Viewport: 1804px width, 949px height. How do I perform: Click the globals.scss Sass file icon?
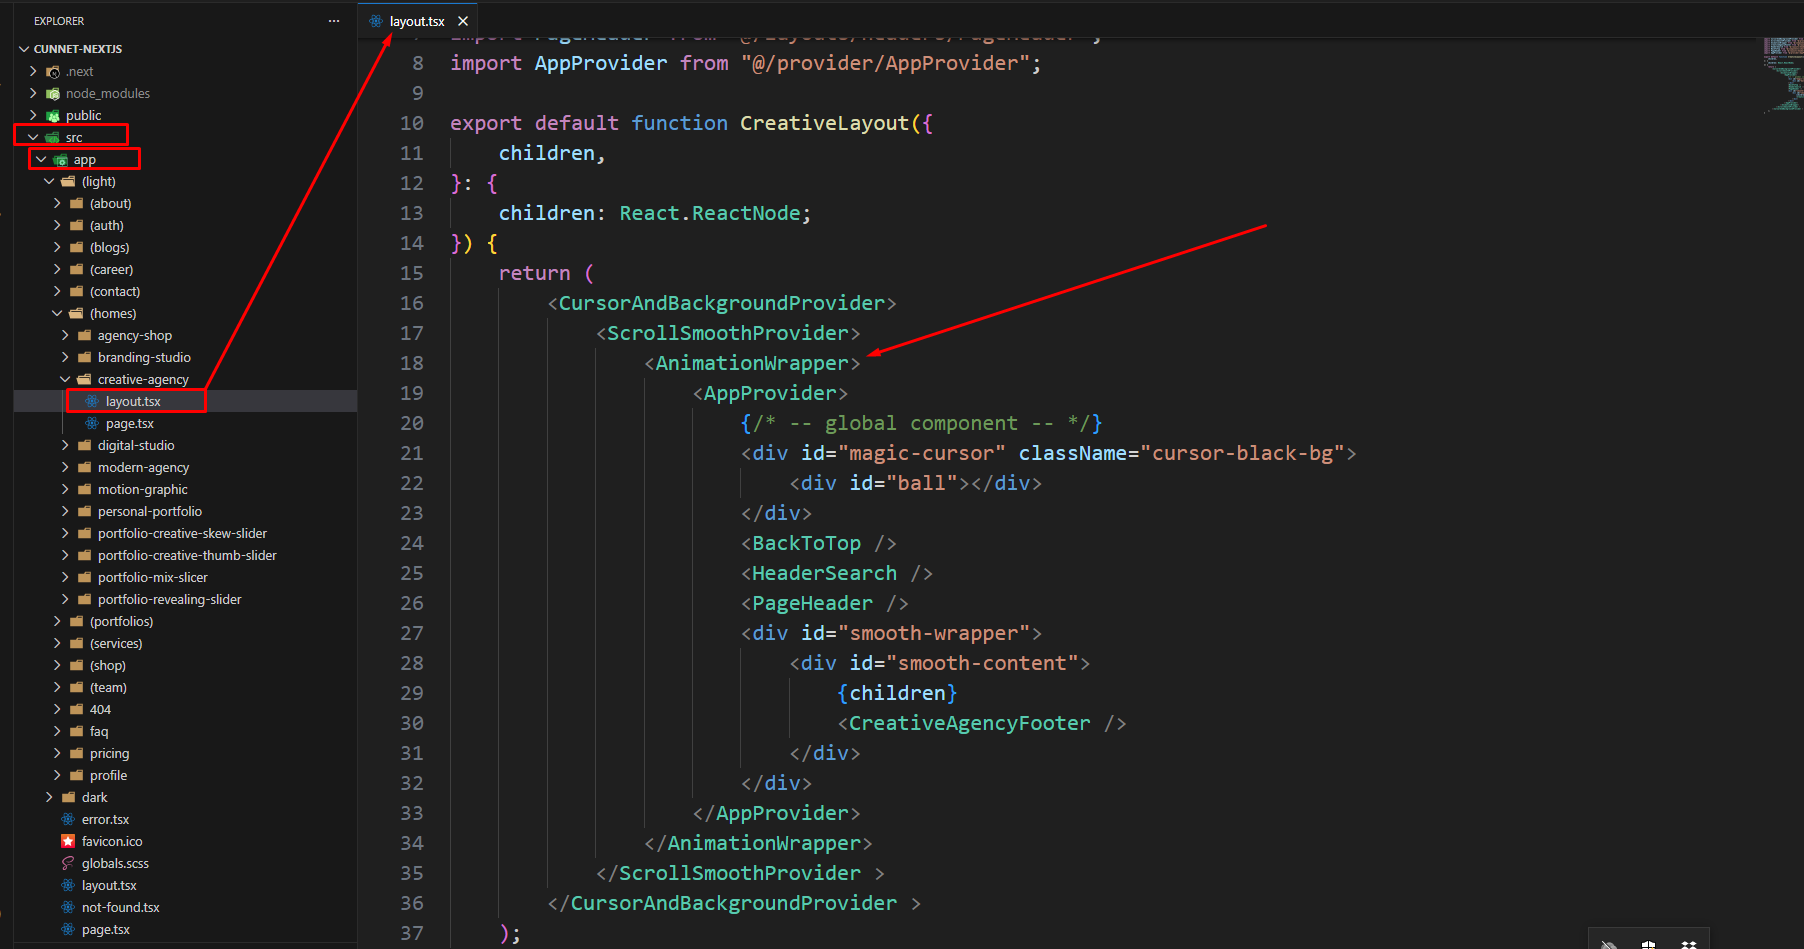(x=68, y=863)
